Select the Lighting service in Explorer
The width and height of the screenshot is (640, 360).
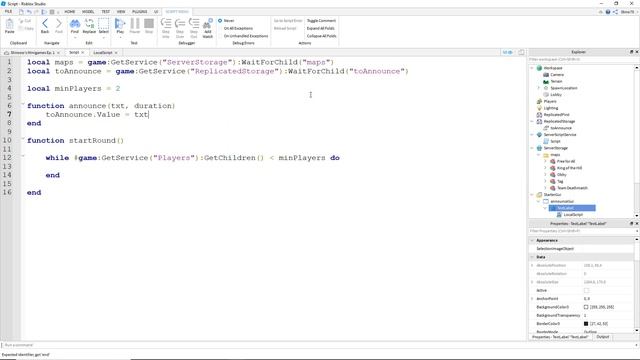(x=547, y=108)
